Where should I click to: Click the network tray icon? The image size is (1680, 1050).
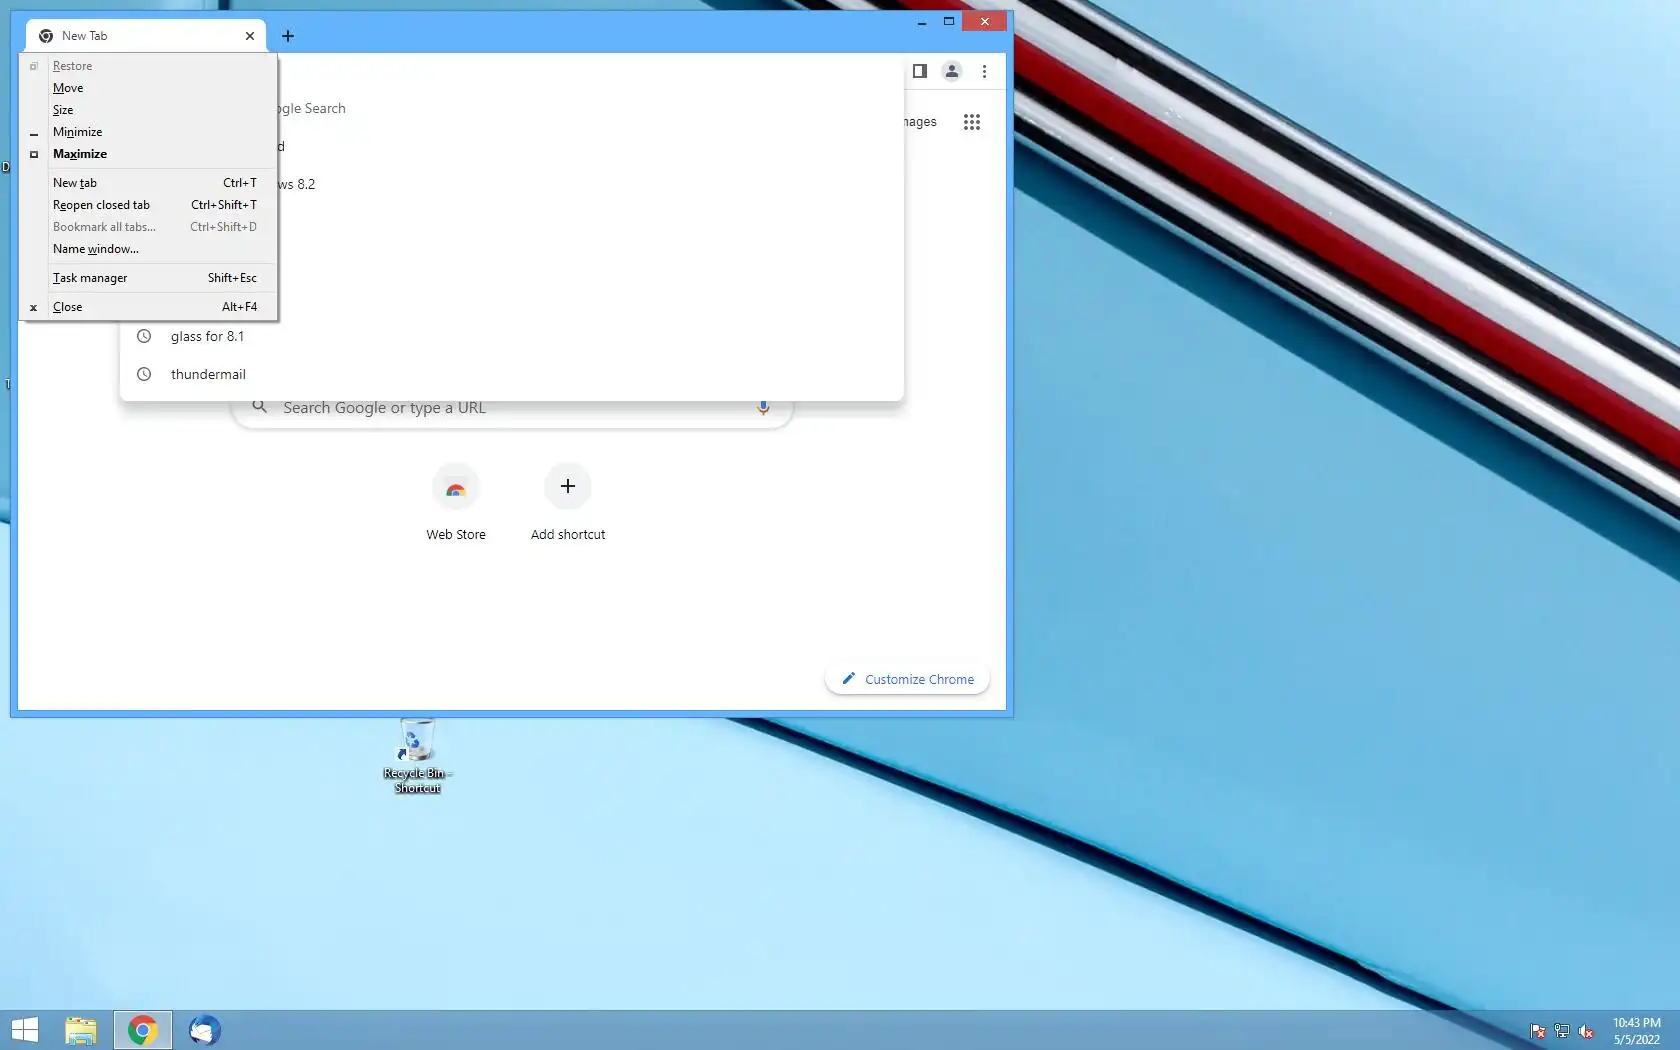[1562, 1031]
